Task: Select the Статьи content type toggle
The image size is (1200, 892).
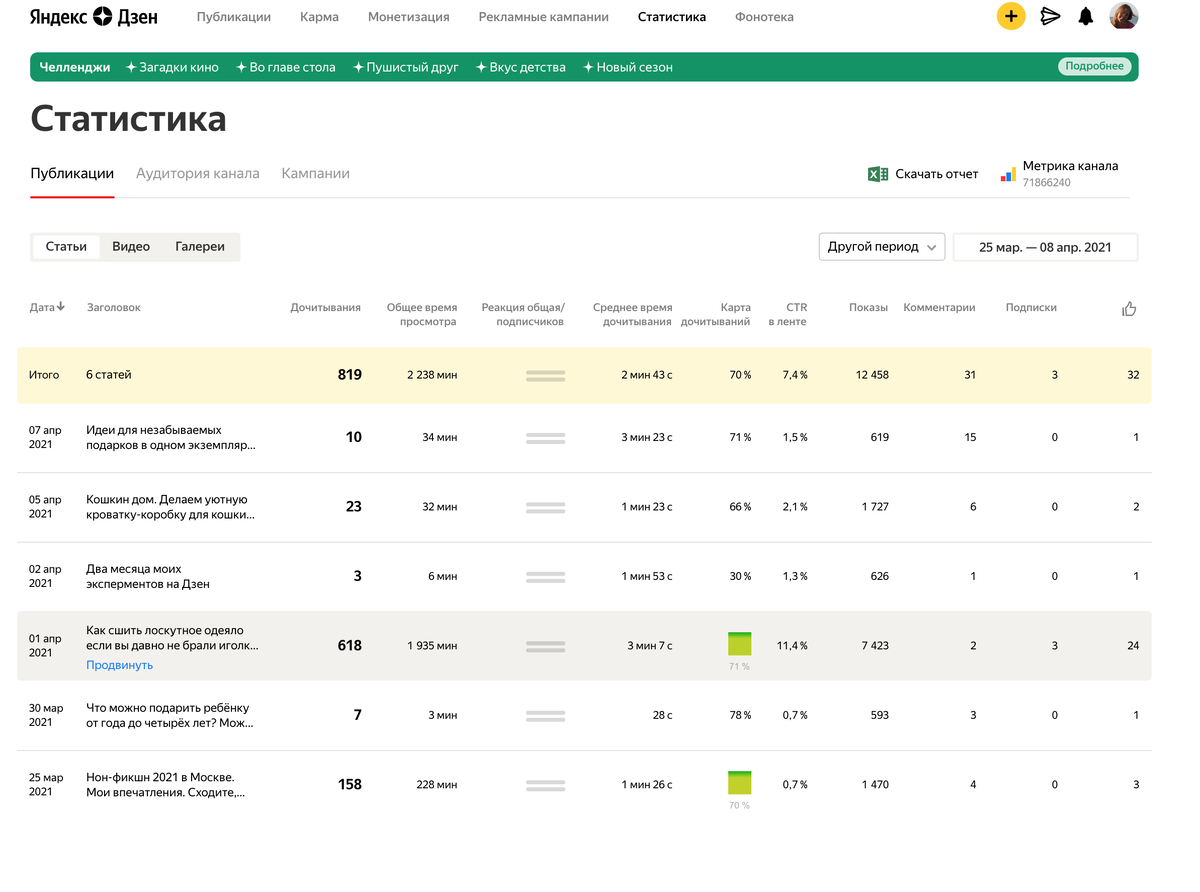Action: pos(66,247)
